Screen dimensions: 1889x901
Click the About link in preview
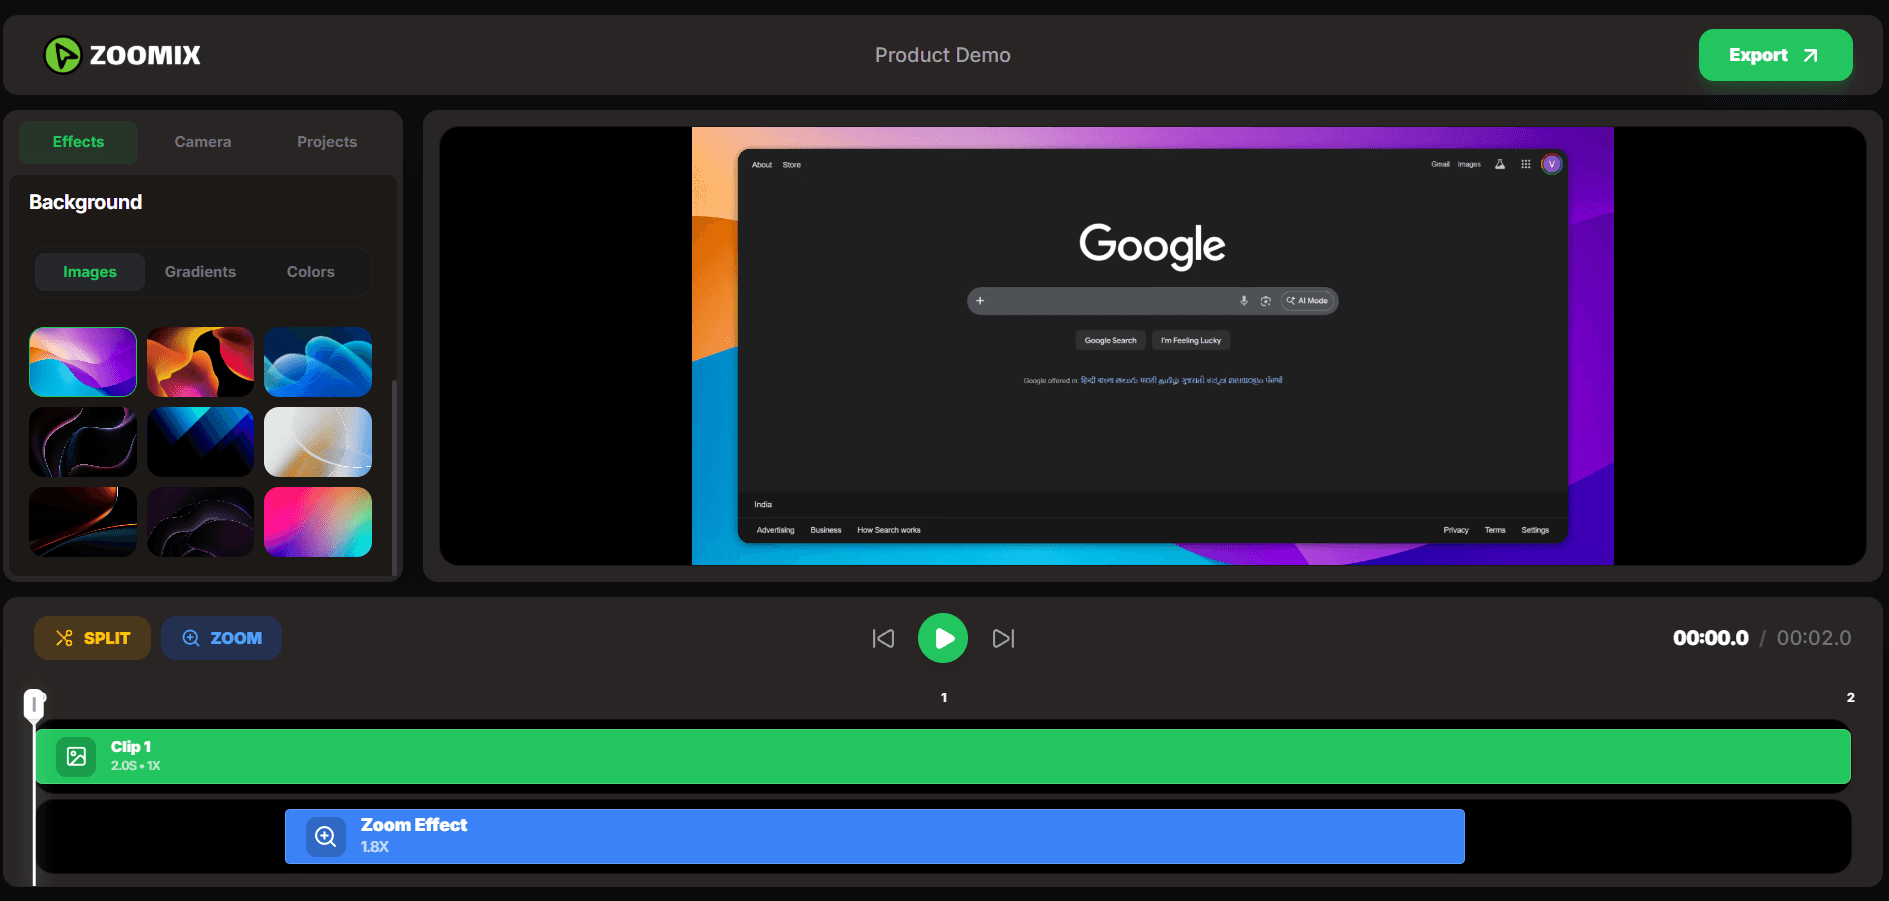point(762,165)
